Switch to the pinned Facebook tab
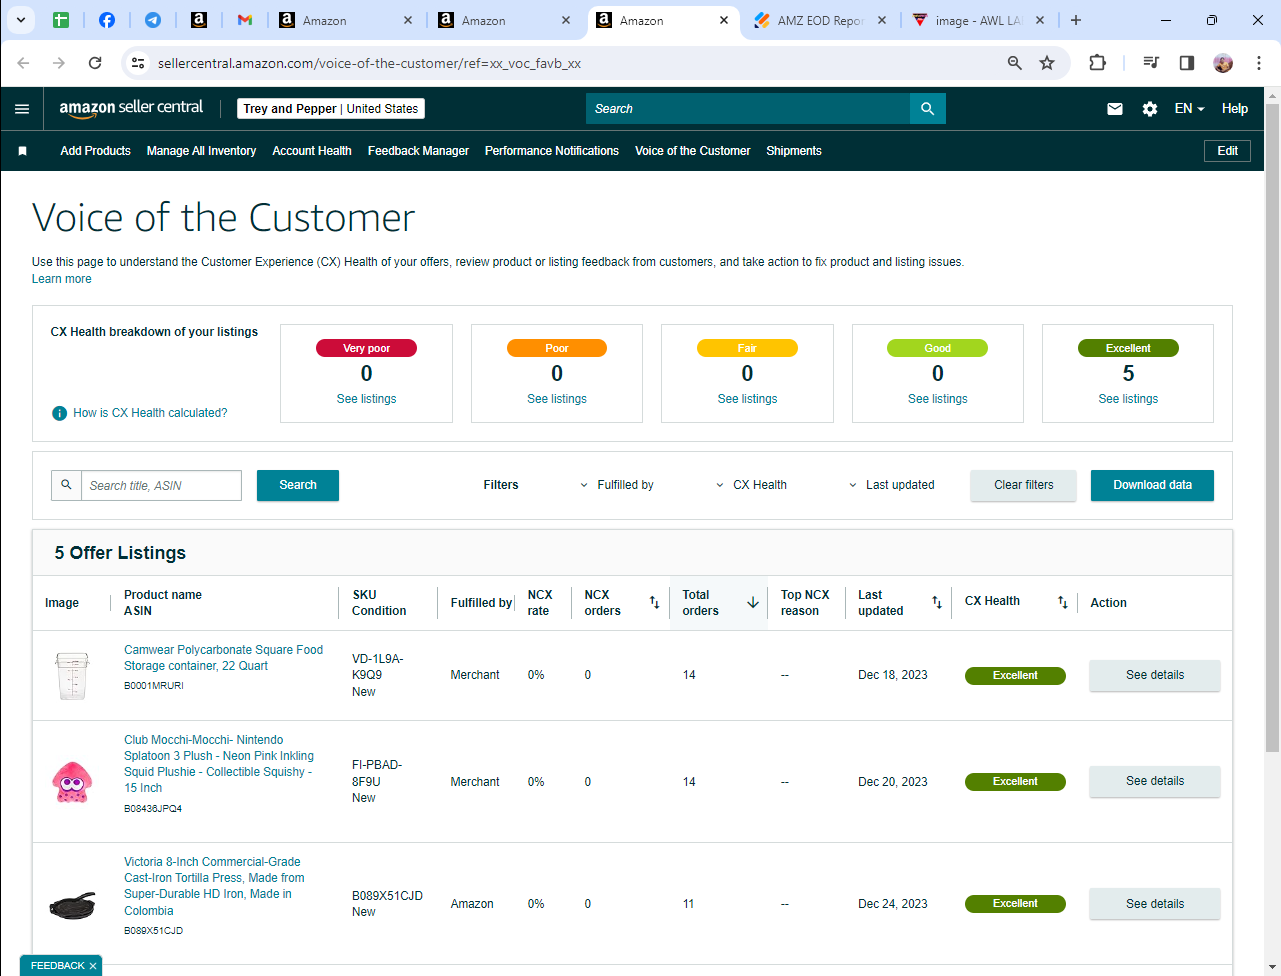 [x=107, y=20]
